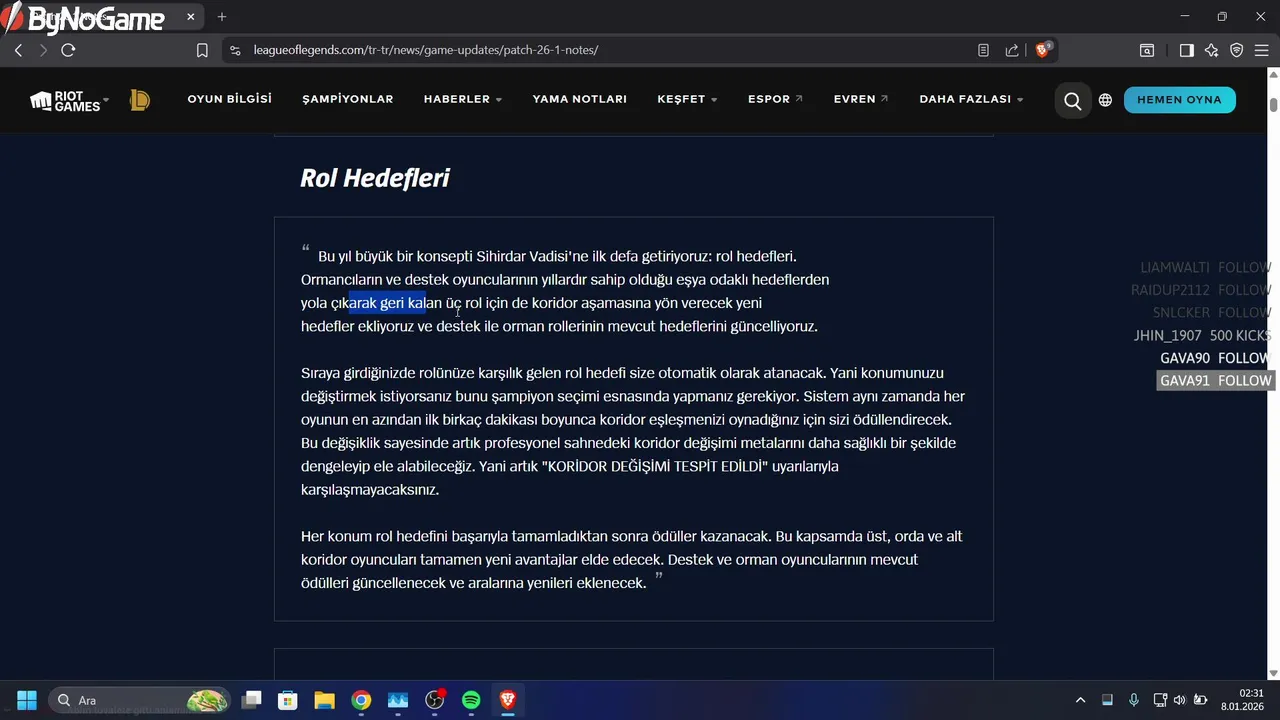Open the EVREN external link

pyautogui.click(x=861, y=100)
